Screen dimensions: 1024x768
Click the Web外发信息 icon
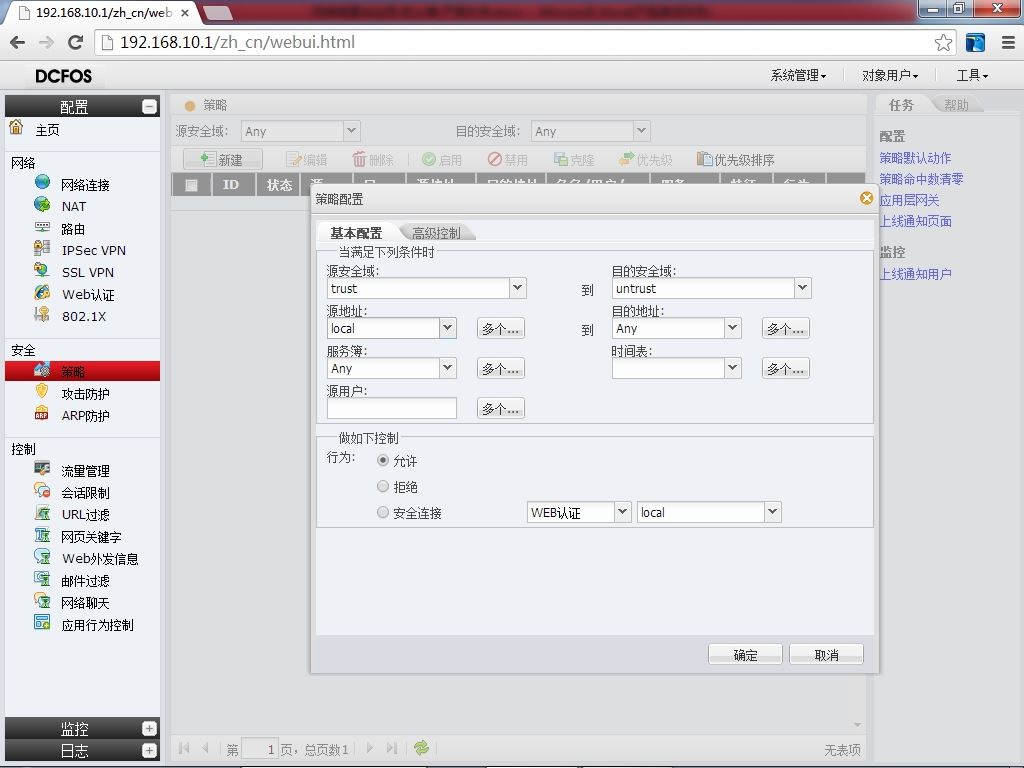[x=42, y=556]
